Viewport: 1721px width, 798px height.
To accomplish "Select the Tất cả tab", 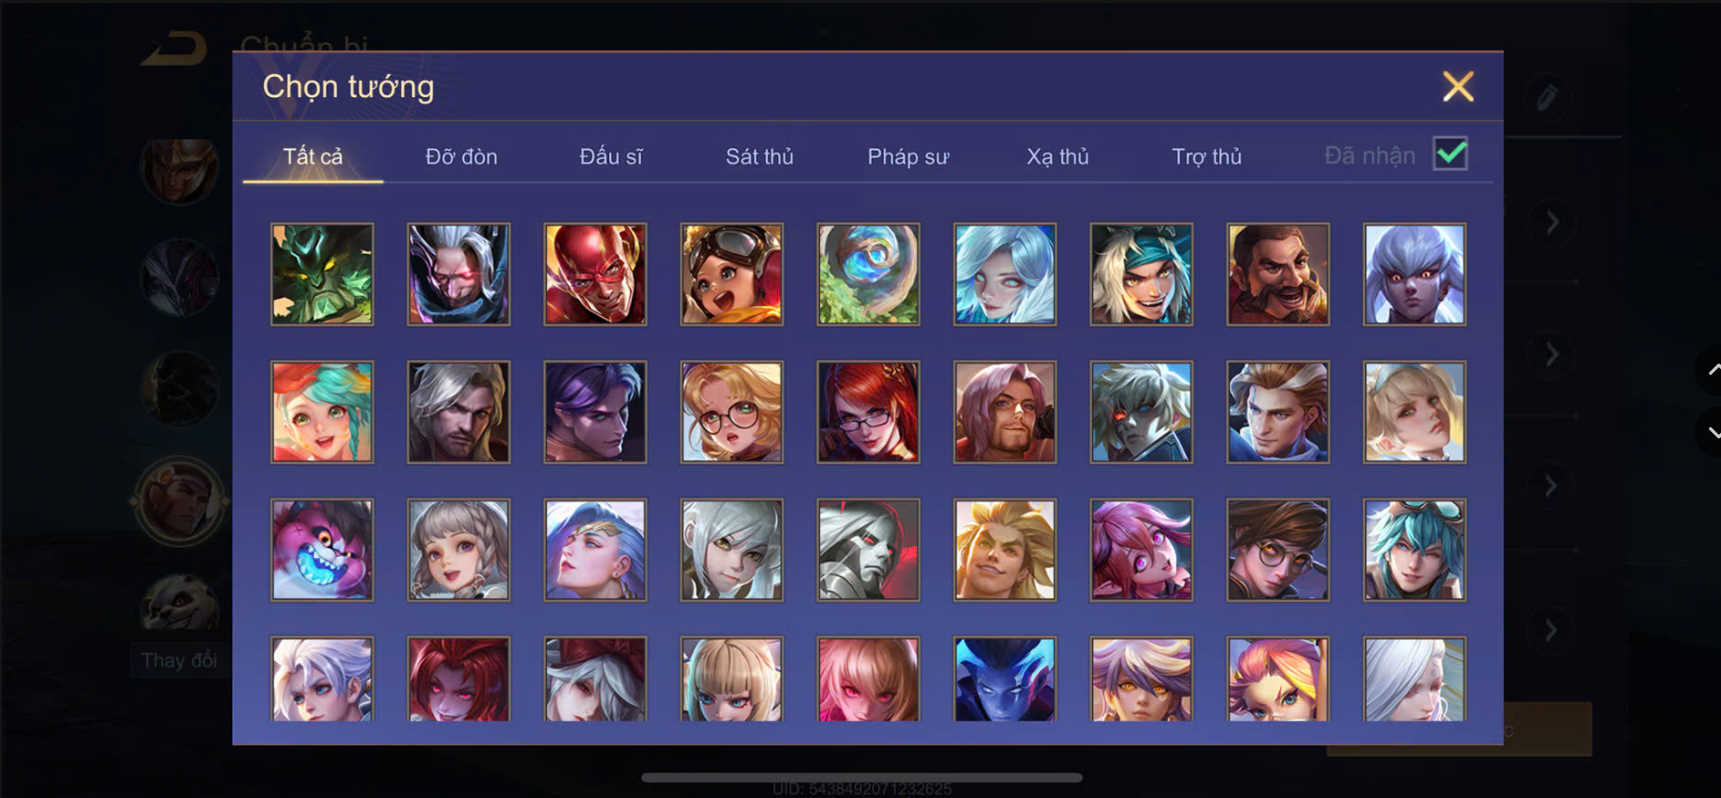I will click(313, 156).
